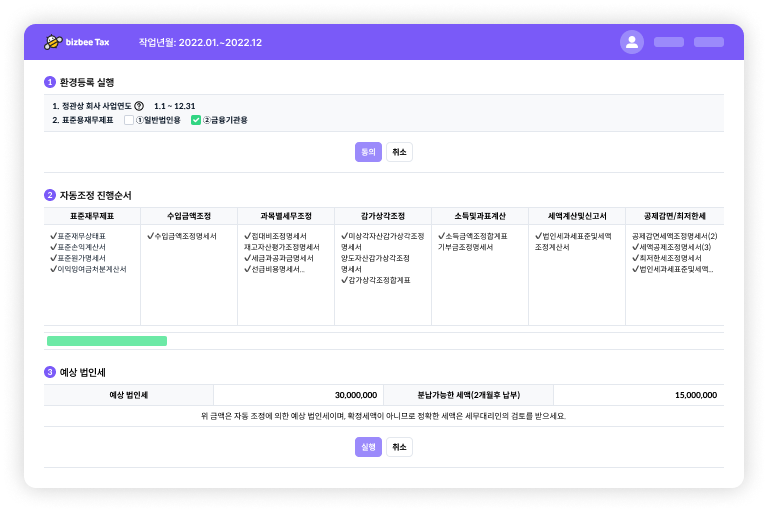Click the green auto-adjustment progress bar
The image size is (768, 512).
point(106,341)
